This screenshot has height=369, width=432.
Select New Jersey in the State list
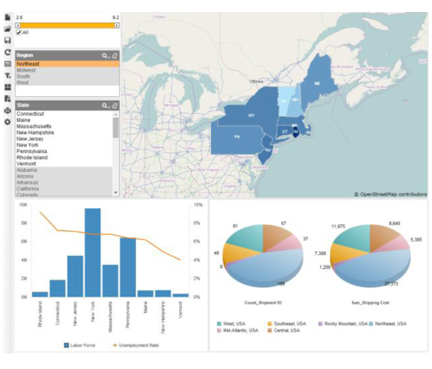pyautogui.click(x=64, y=139)
